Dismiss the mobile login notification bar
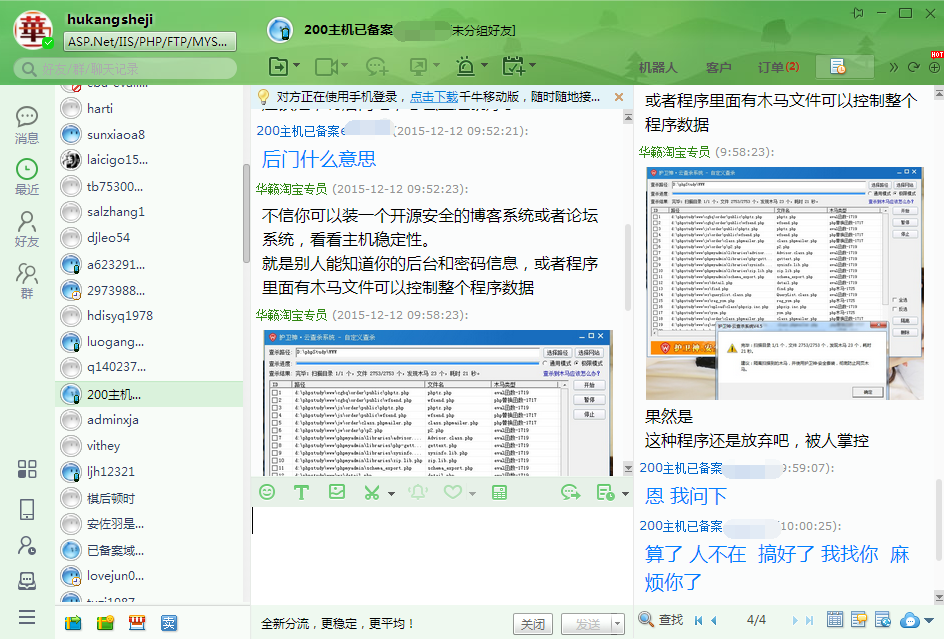This screenshot has width=944, height=639. tap(618, 96)
